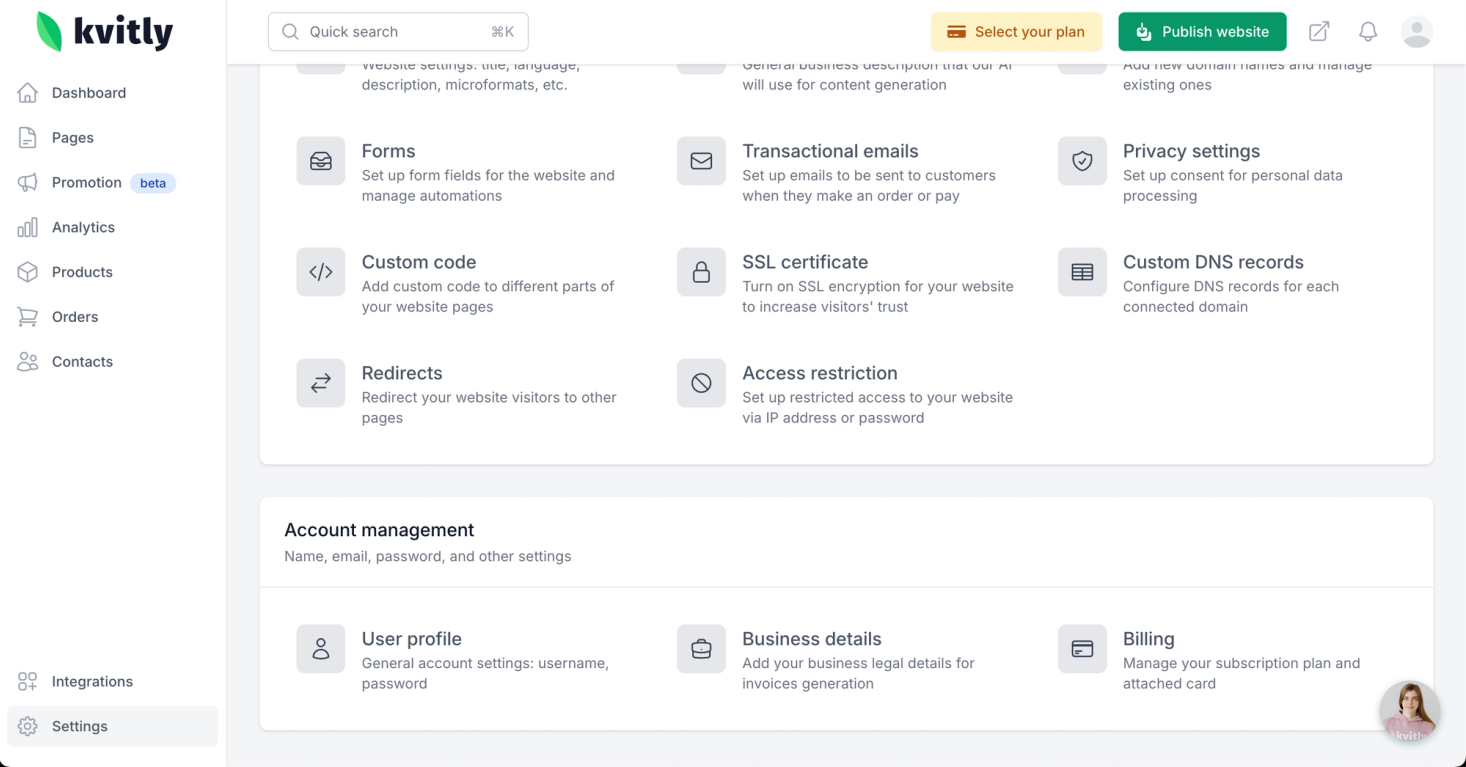Click the Privacy settings shield icon
Viewport: 1466px width, 767px height.
pos(1082,161)
